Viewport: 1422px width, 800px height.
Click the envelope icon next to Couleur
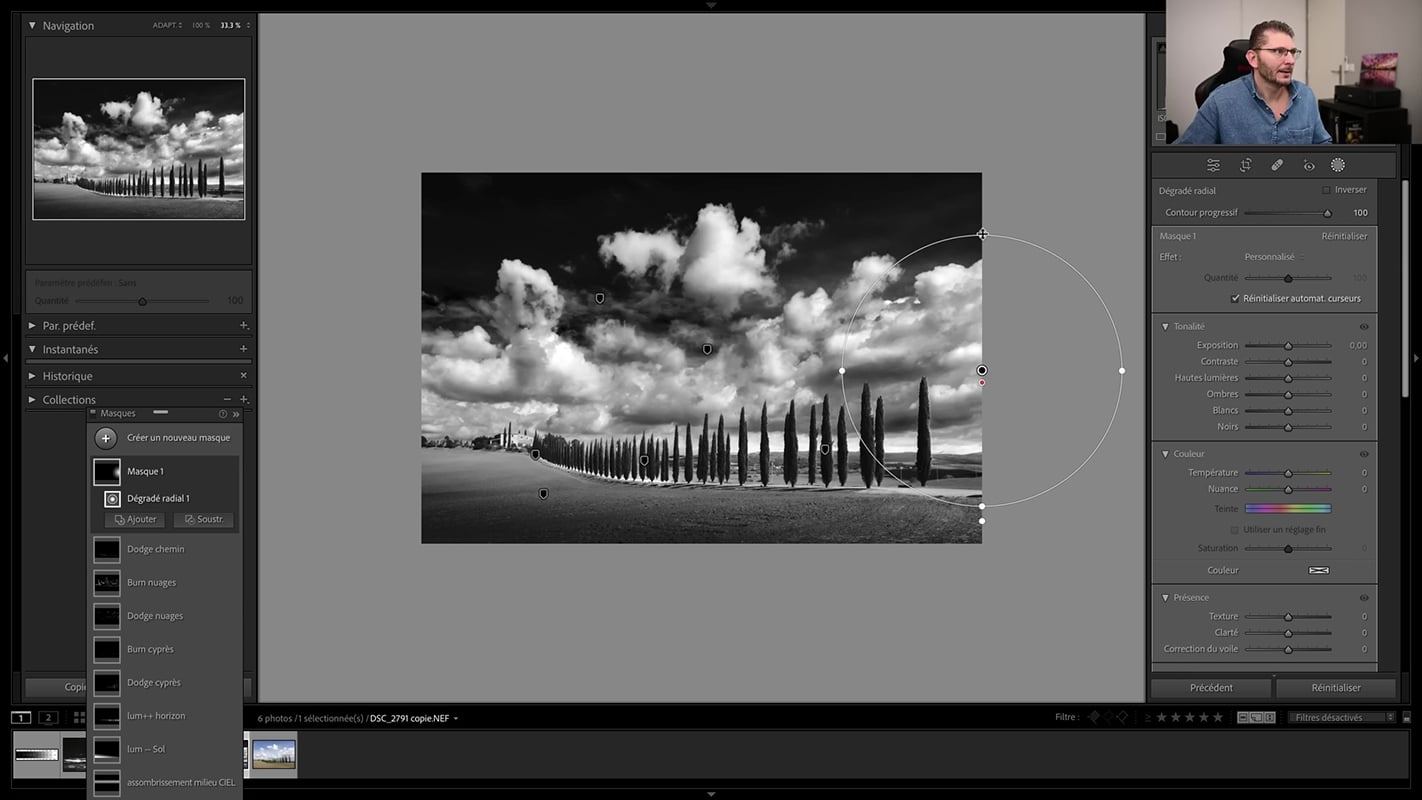[1319, 570]
